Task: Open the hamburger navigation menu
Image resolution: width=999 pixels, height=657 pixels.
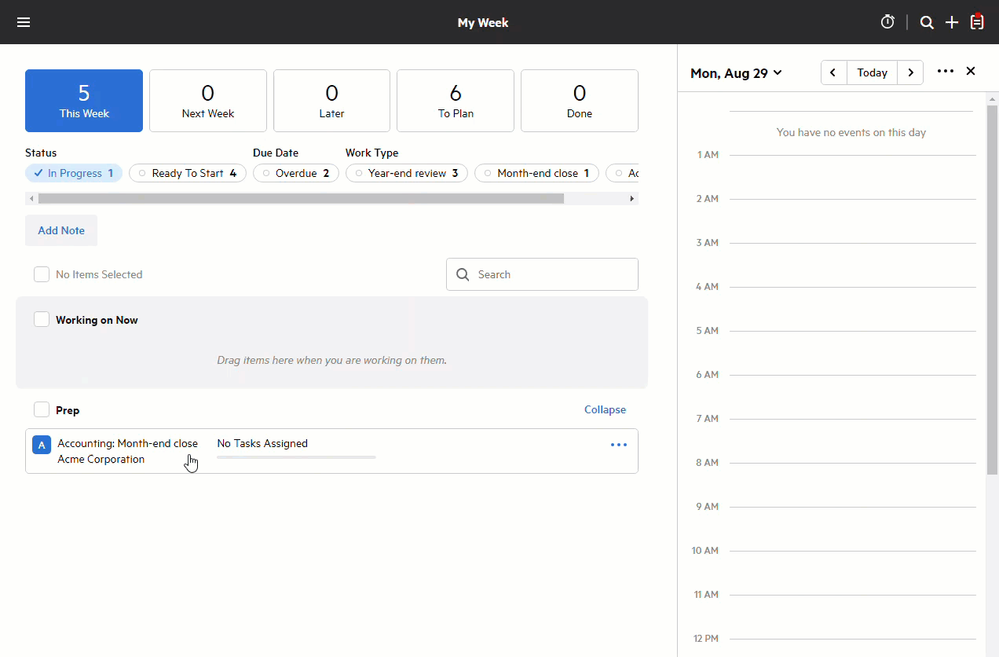Action: pyautogui.click(x=24, y=22)
